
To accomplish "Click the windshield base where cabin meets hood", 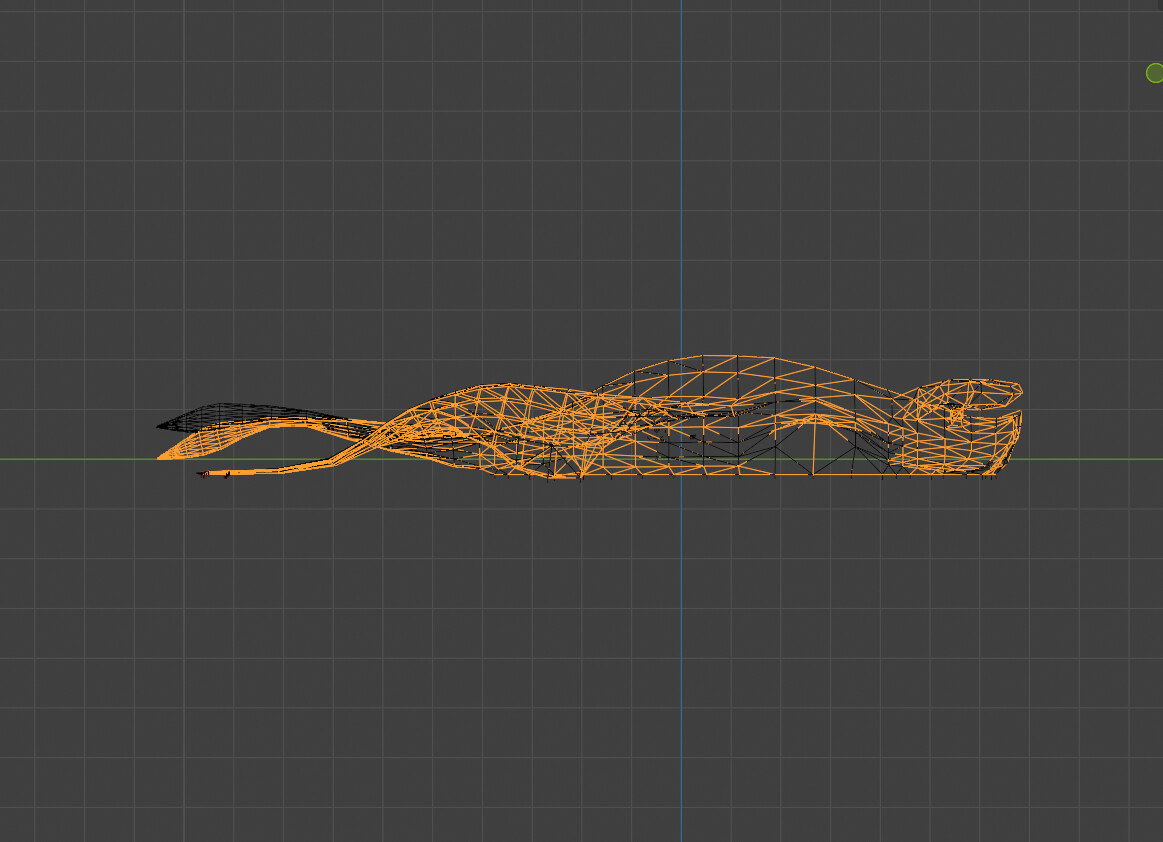I will tap(597, 388).
